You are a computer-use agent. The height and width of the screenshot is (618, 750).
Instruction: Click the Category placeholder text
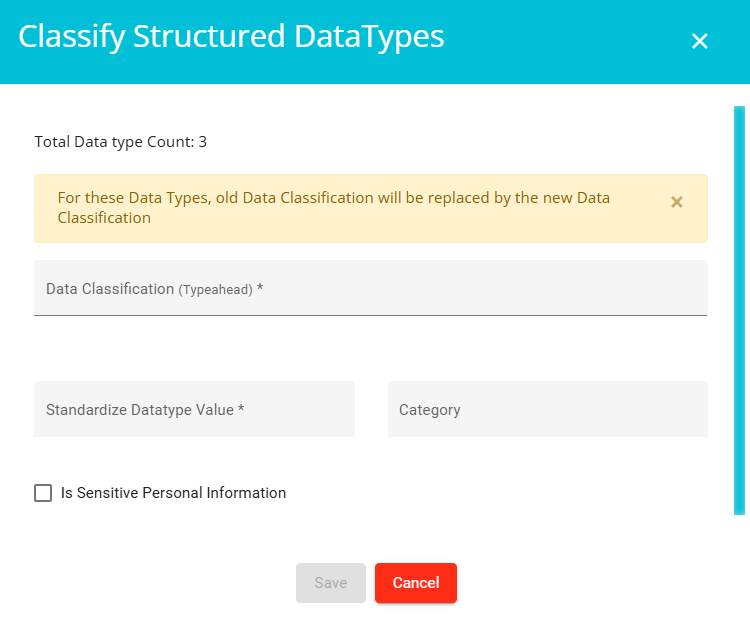click(x=430, y=410)
